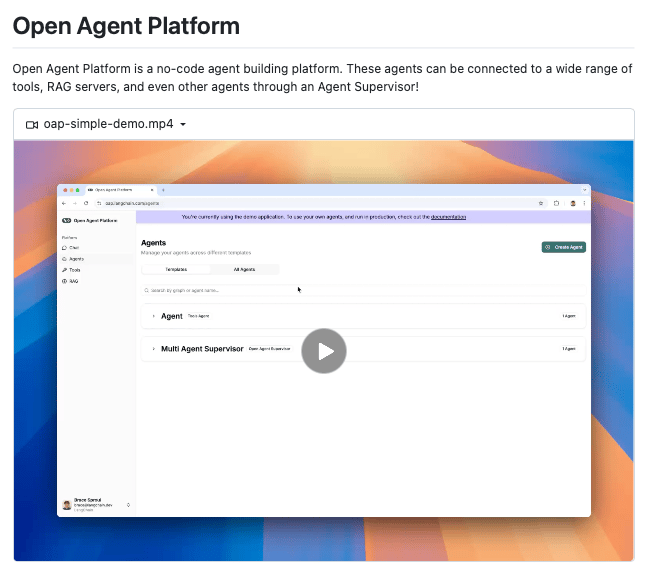Open the tab search chevron at window top

point(584,190)
